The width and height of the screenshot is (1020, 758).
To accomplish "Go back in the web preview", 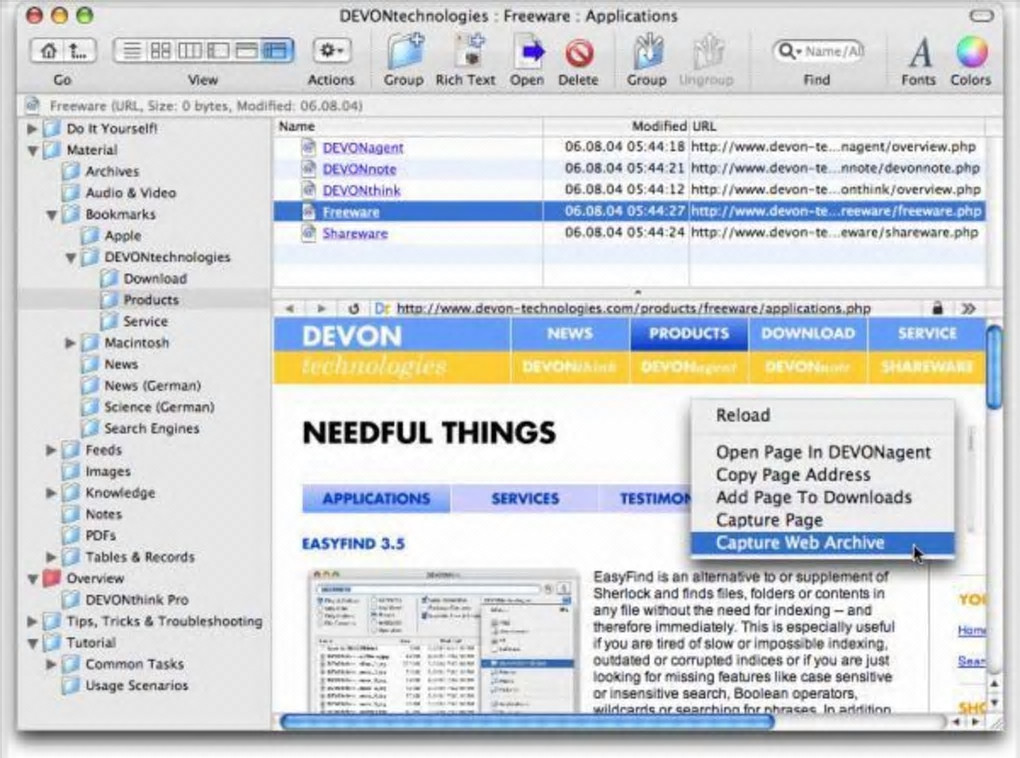I will (289, 308).
